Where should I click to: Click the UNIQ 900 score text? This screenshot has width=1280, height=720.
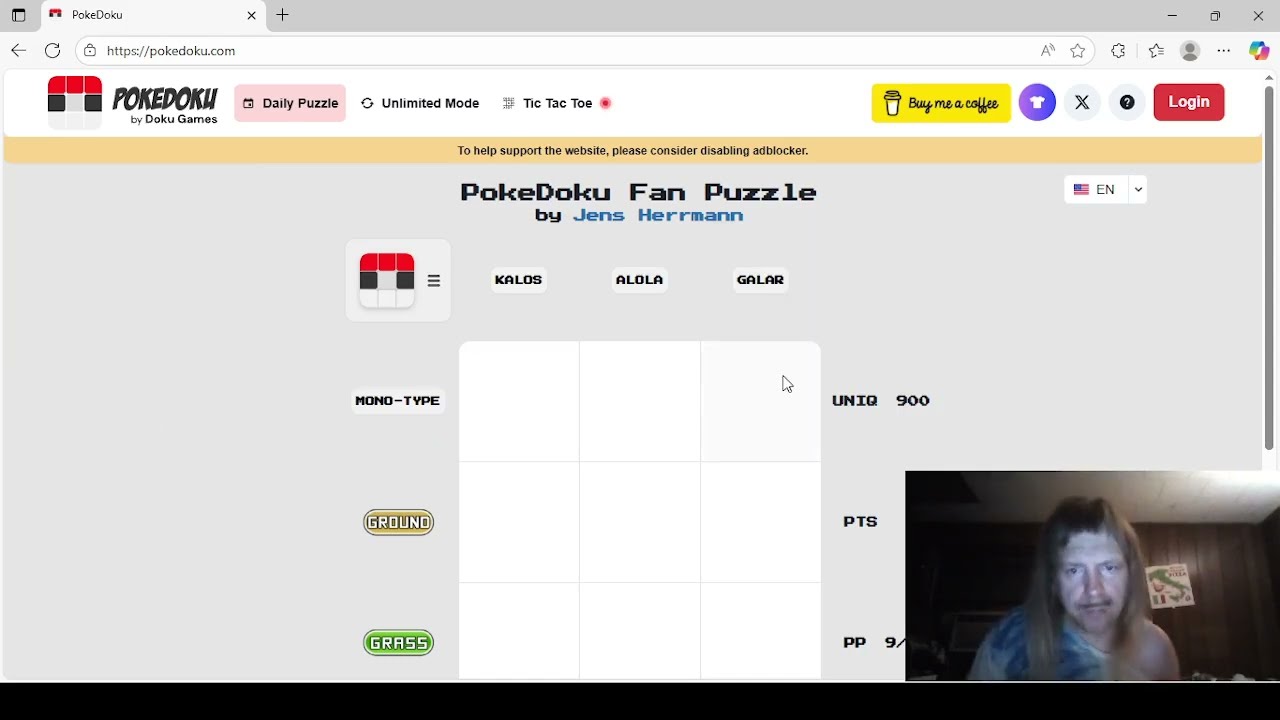881,400
